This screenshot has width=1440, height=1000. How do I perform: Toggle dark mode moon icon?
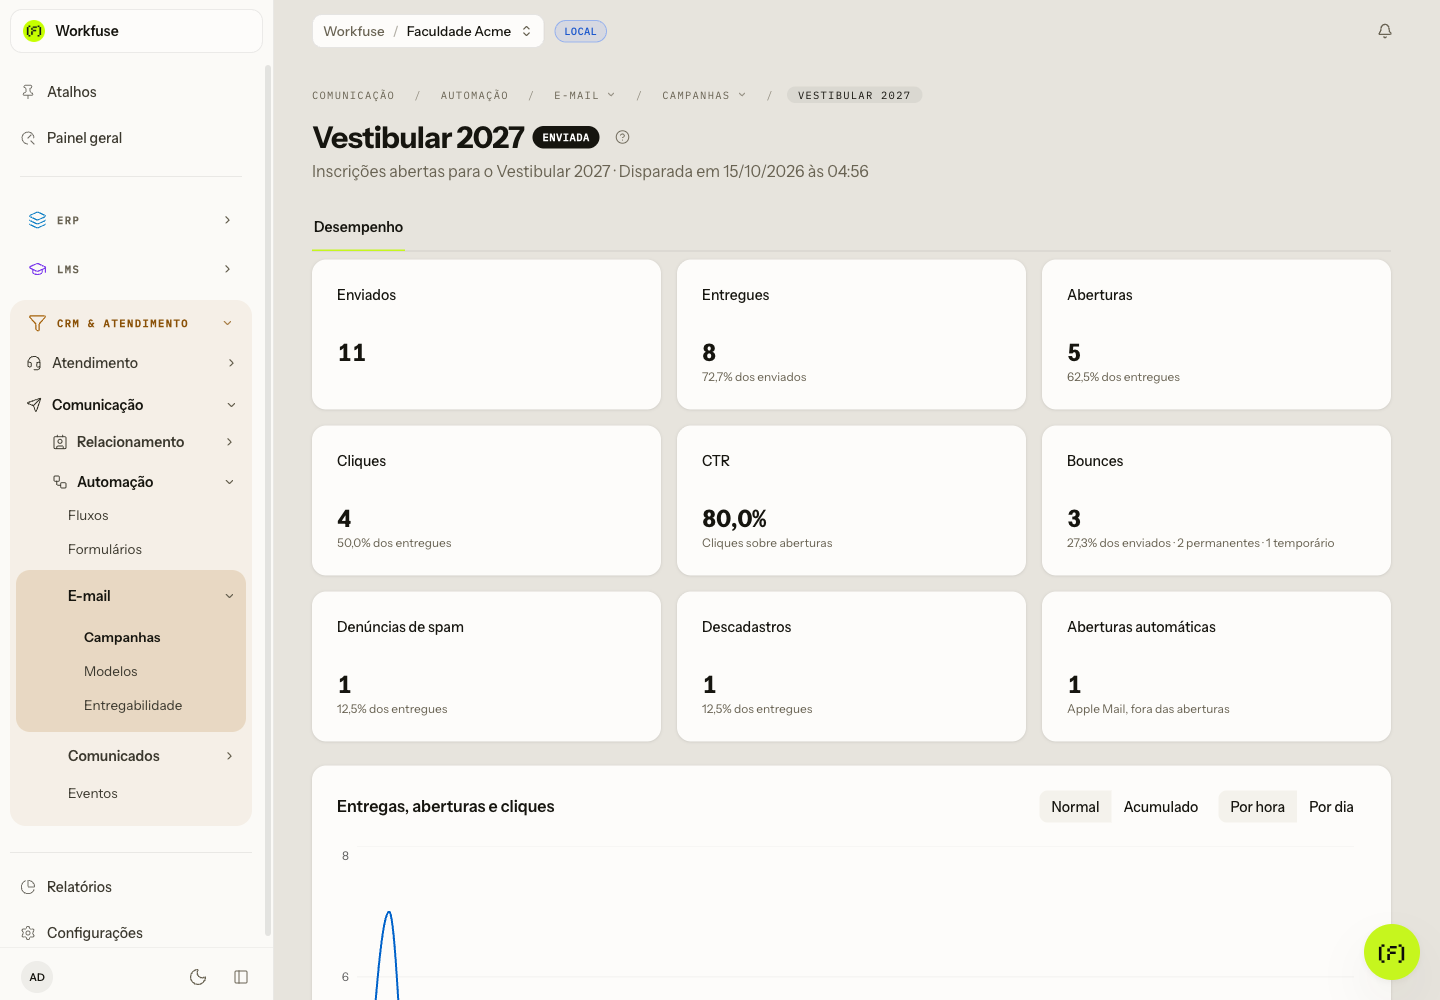click(198, 977)
